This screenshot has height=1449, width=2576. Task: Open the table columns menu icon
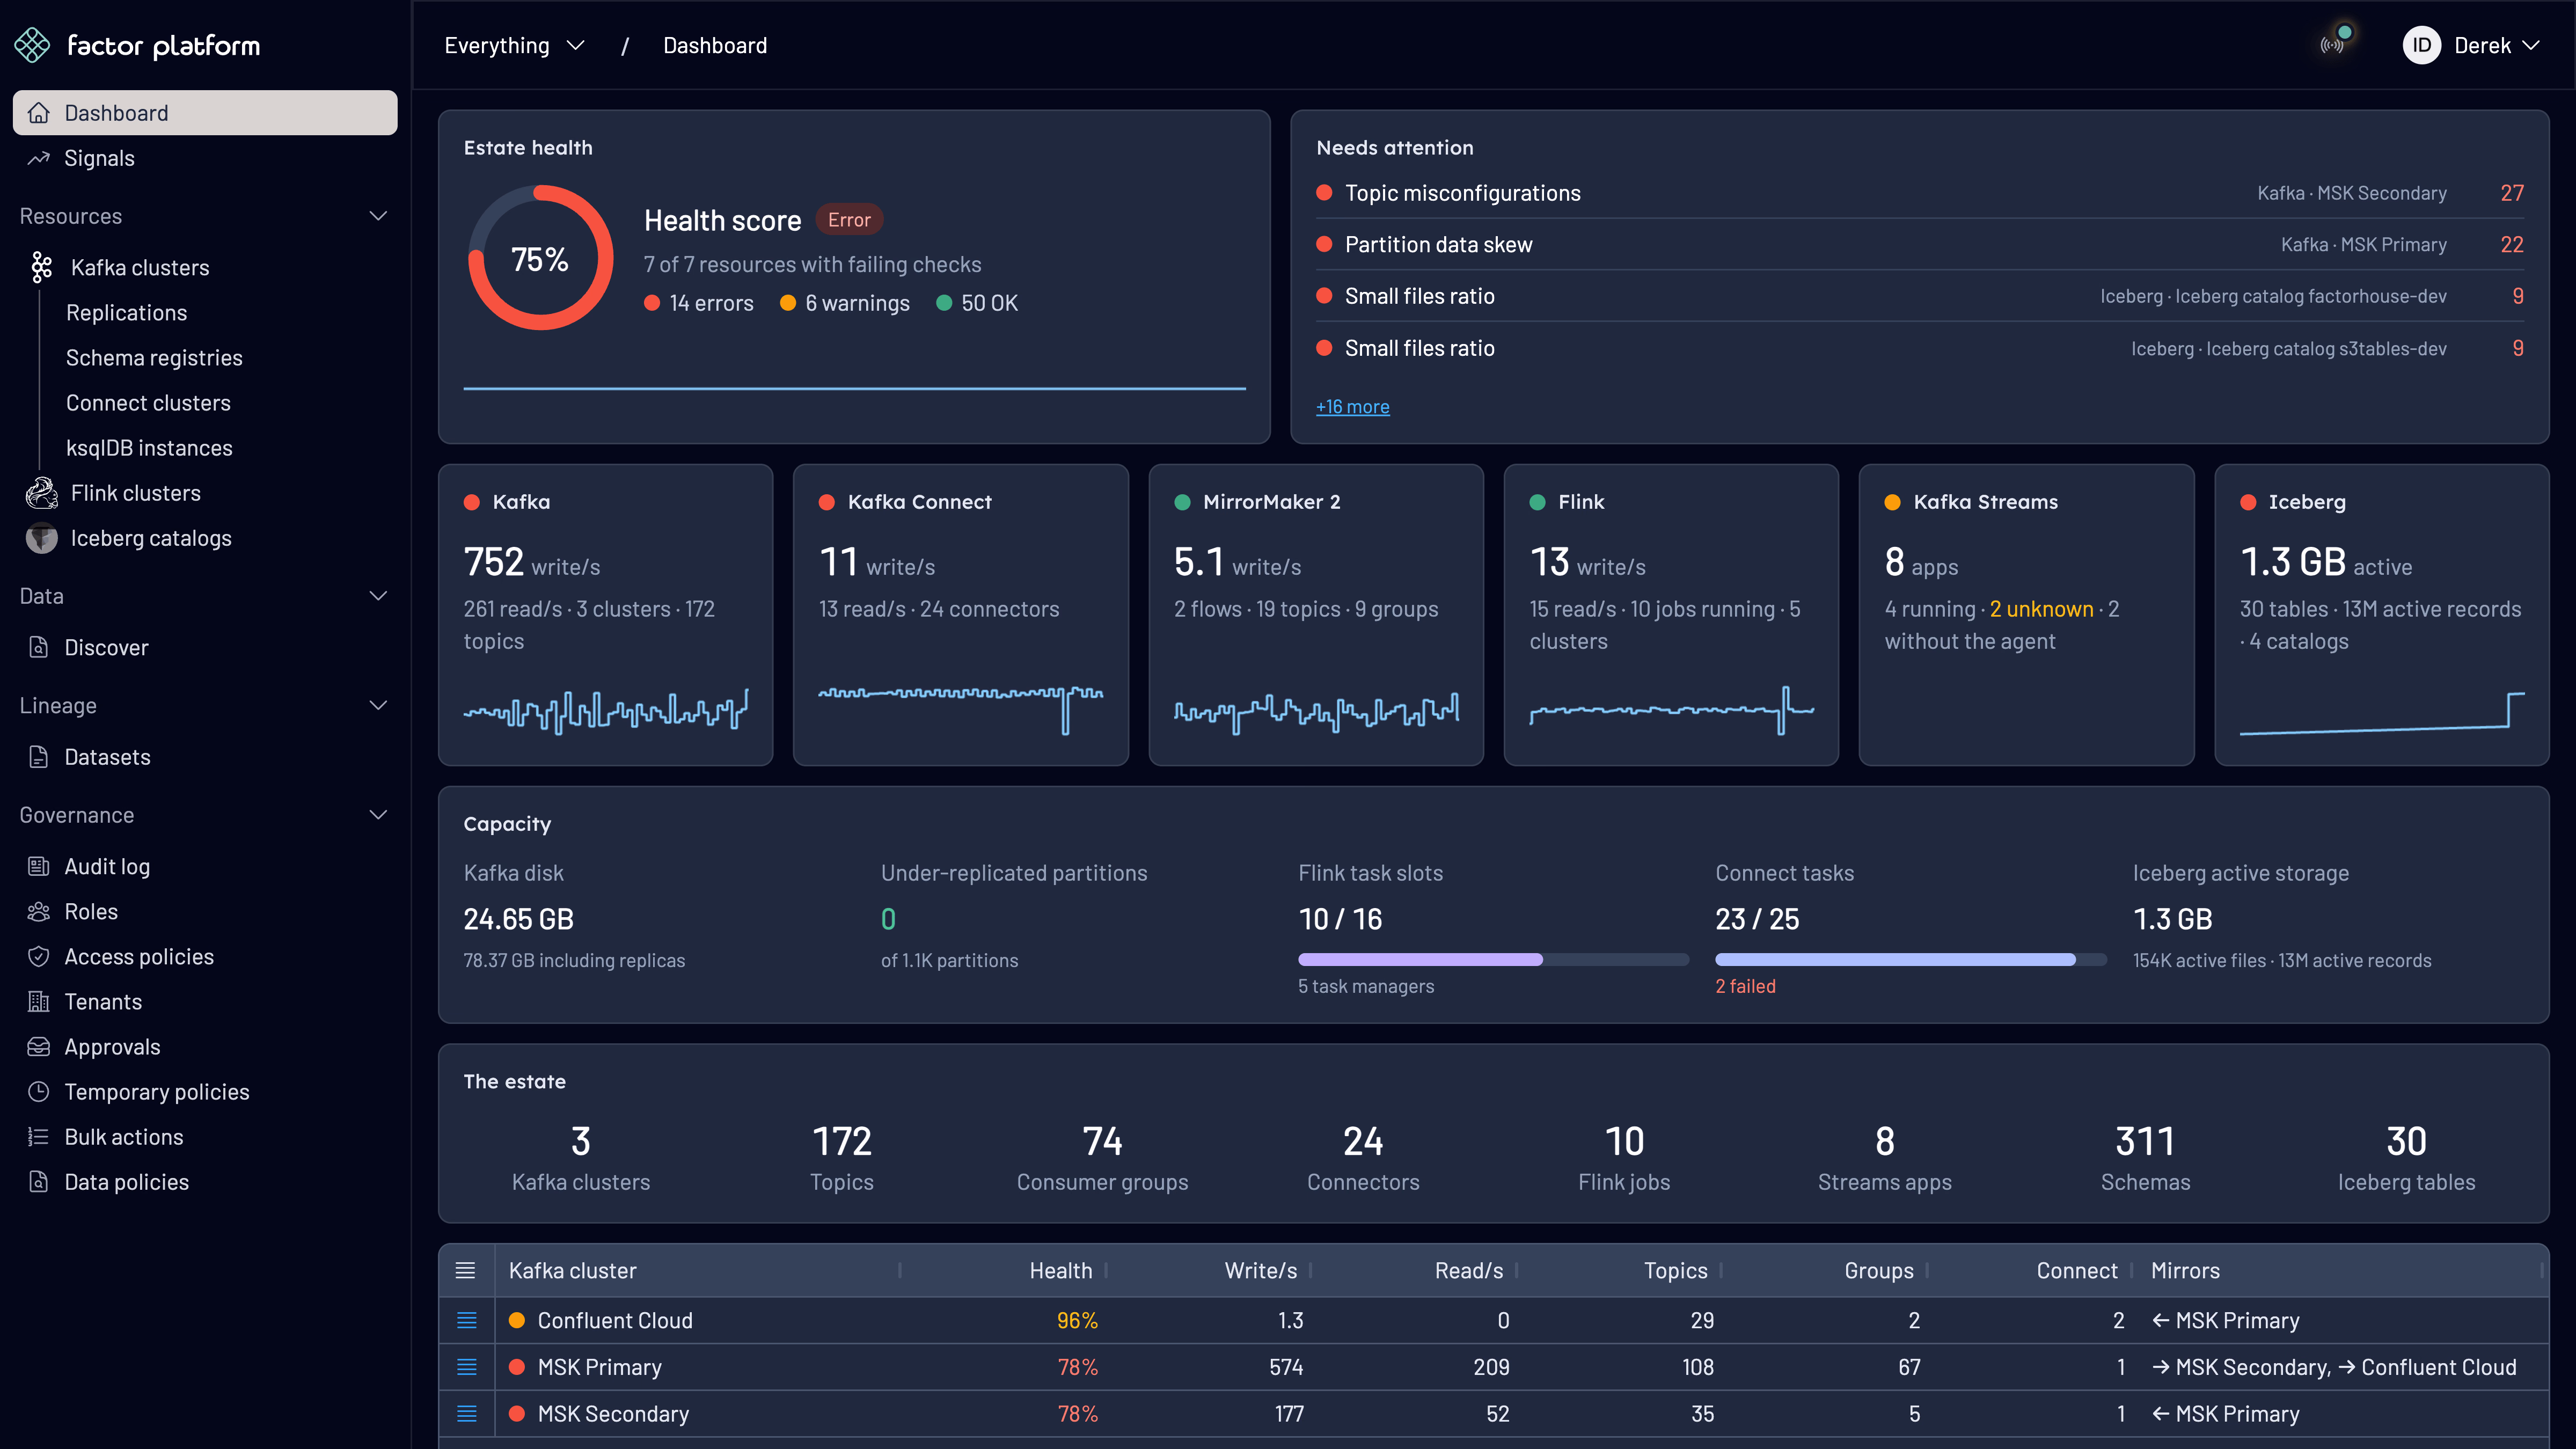pos(465,1270)
